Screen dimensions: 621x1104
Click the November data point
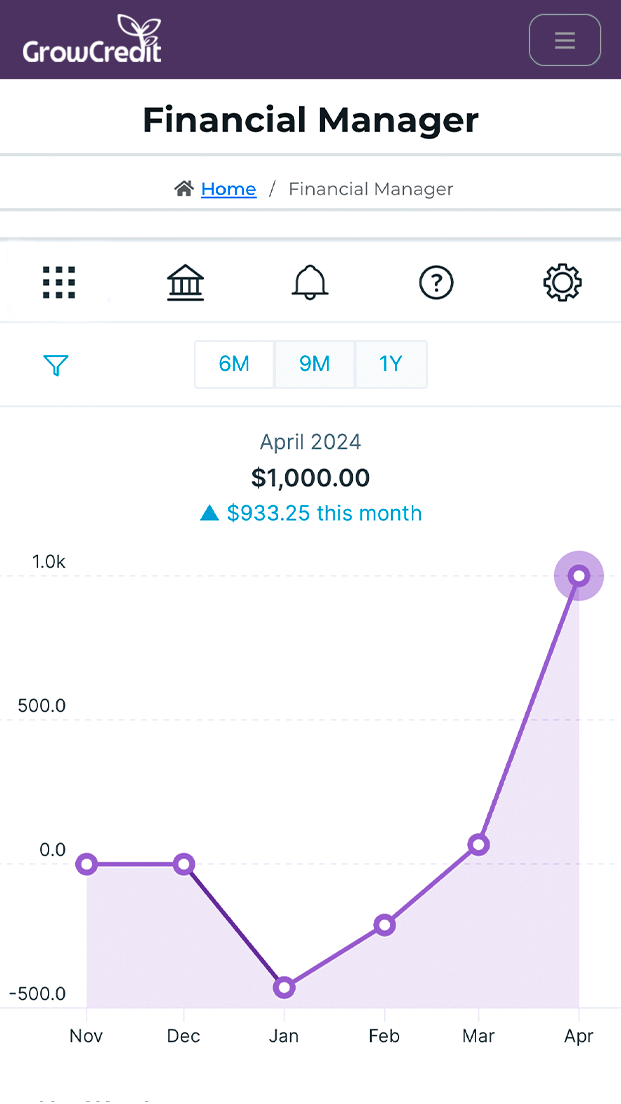(x=87, y=864)
